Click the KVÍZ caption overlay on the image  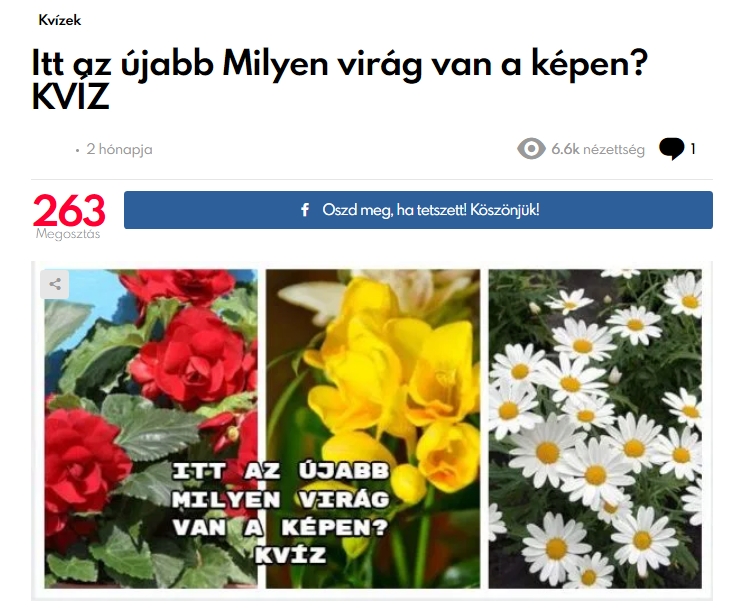tap(290, 555)
